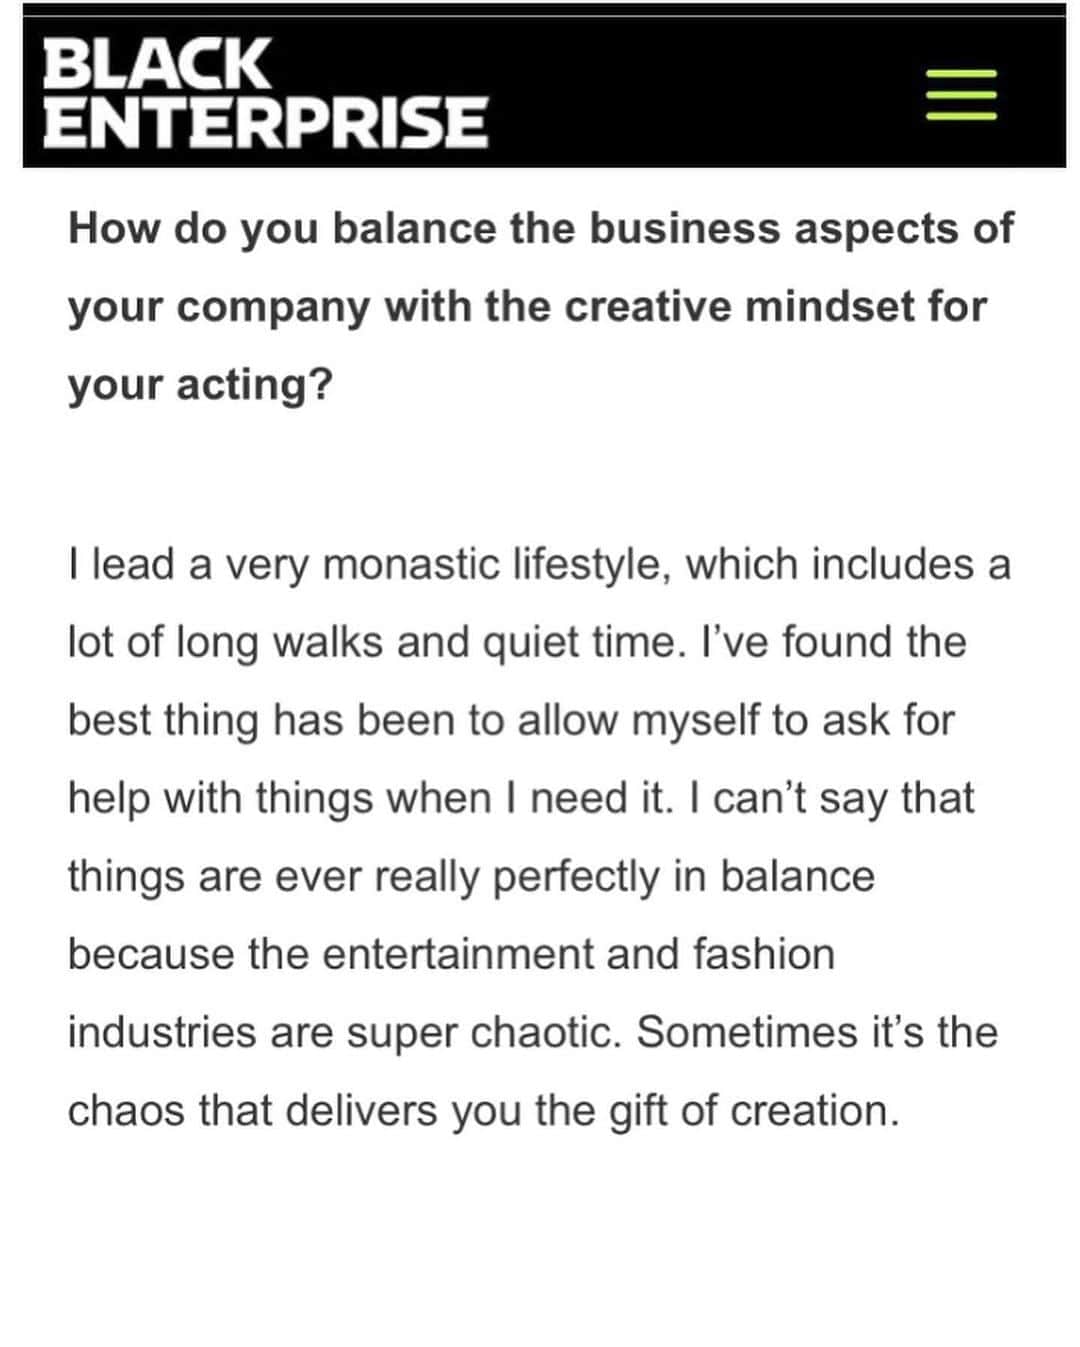This screenshot has width=1080, height=1347.
Task: Click the line starting "lot of long walks"
Action: [517, 643]
